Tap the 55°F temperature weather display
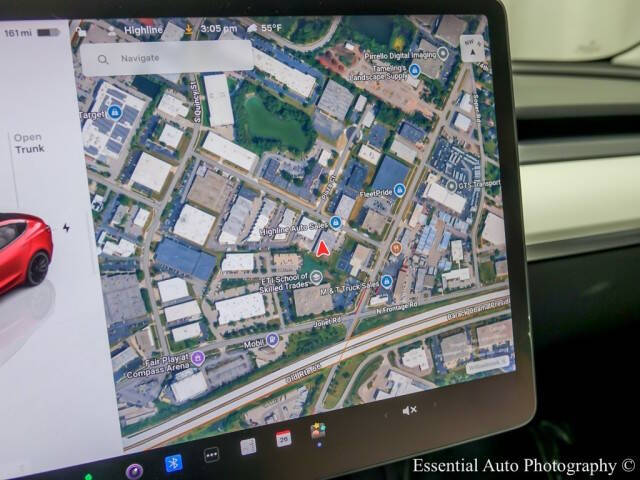 point(267,28)
